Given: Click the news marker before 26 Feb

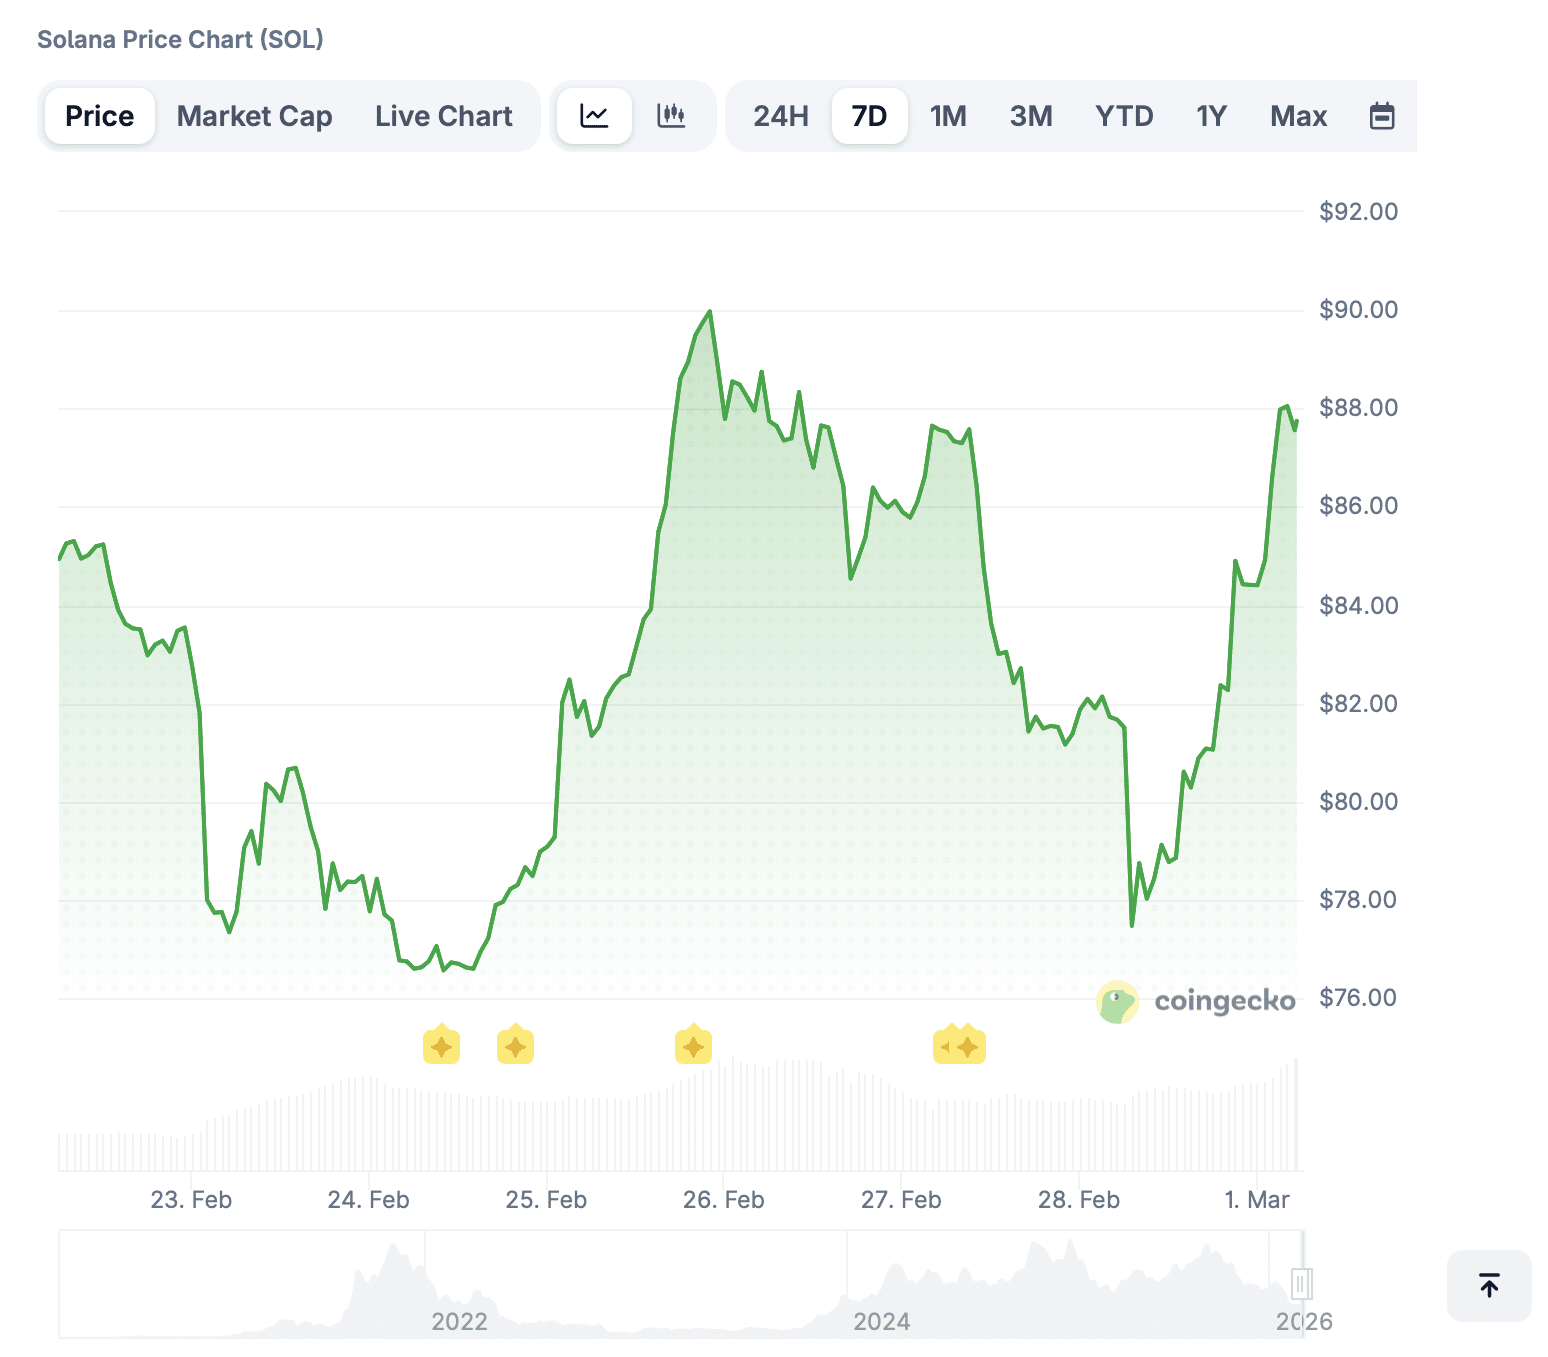Looking at the screenshot, I should click(x=693, y=1047).
